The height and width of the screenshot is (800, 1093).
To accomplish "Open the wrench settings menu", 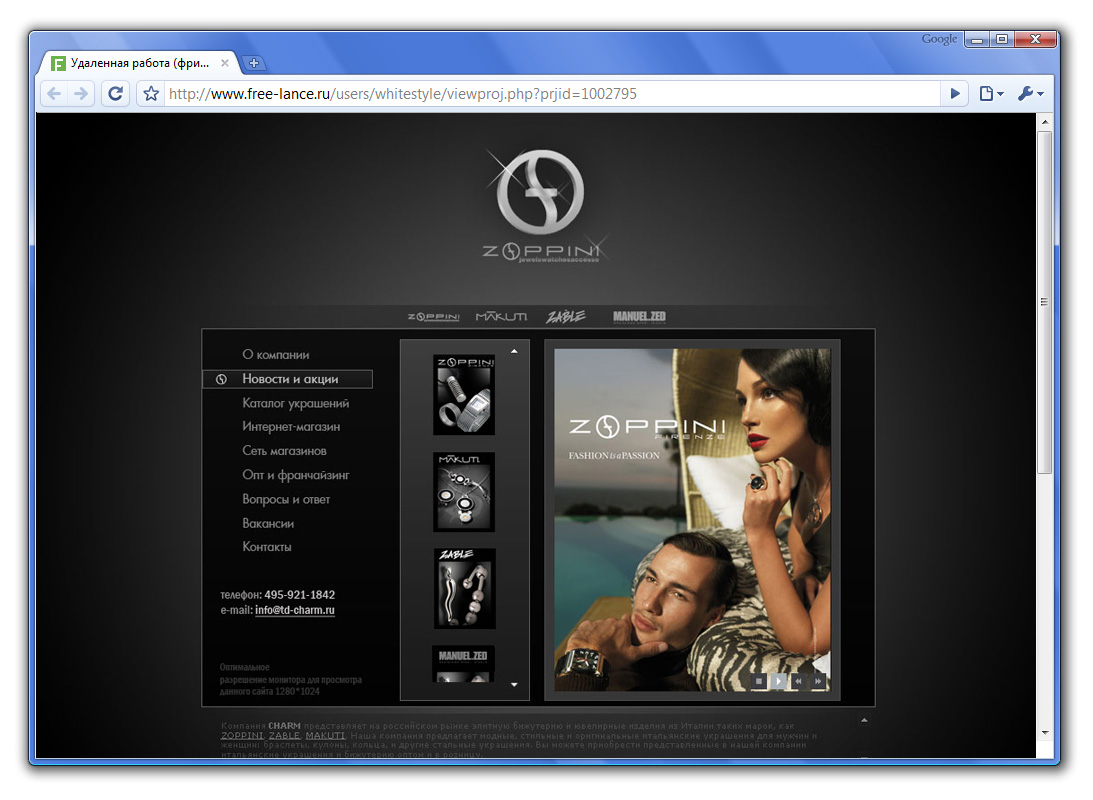I will (x=1030, y=93).
